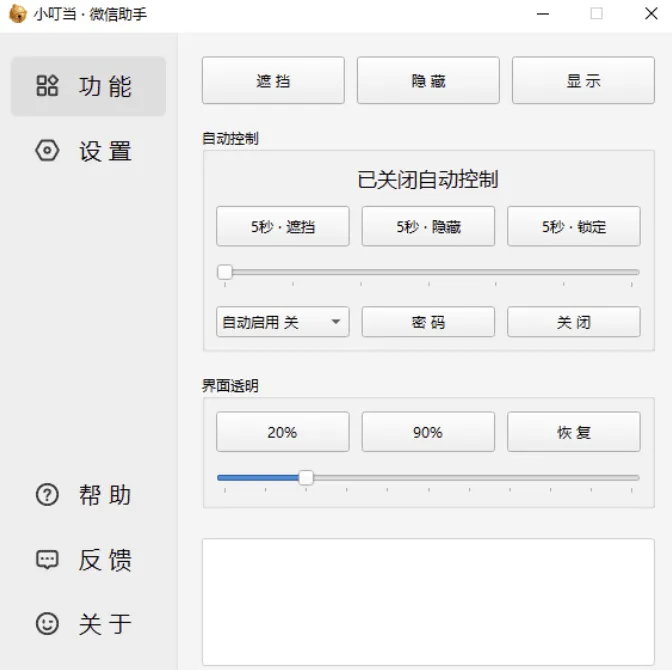Set interface transparency to 20%
Image resolution: width=672 pixels, height=670 pixels.
coord(282,432)
